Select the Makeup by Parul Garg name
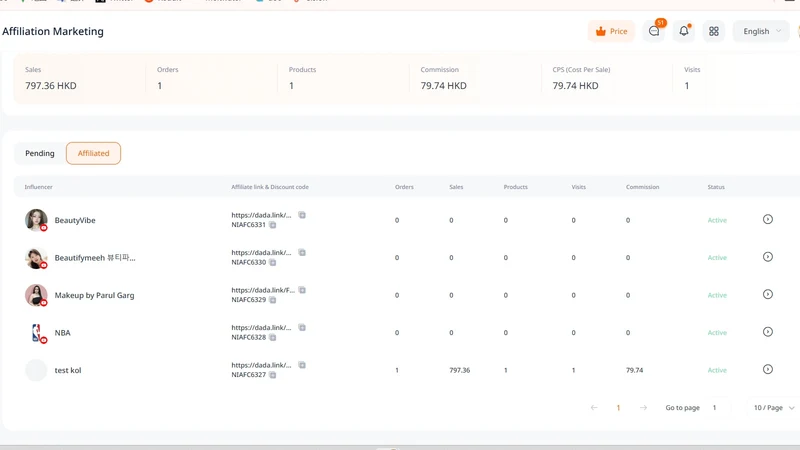800x450 pixels. (94, 295)
